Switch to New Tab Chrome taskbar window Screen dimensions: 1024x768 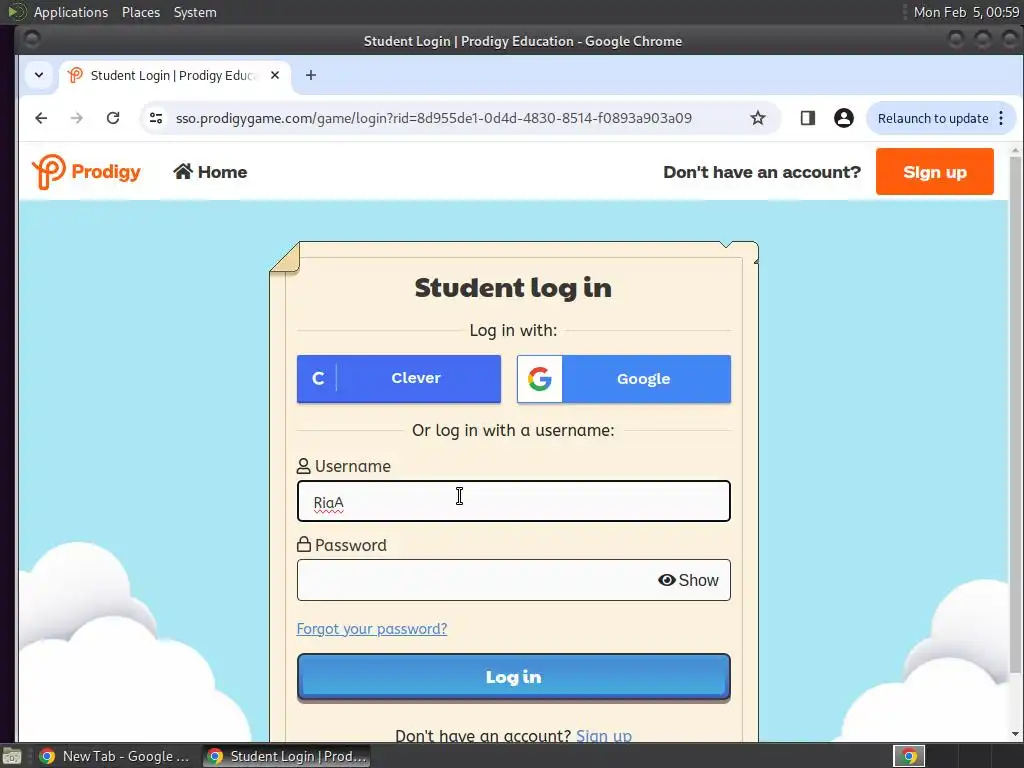[x=114, y=756]
